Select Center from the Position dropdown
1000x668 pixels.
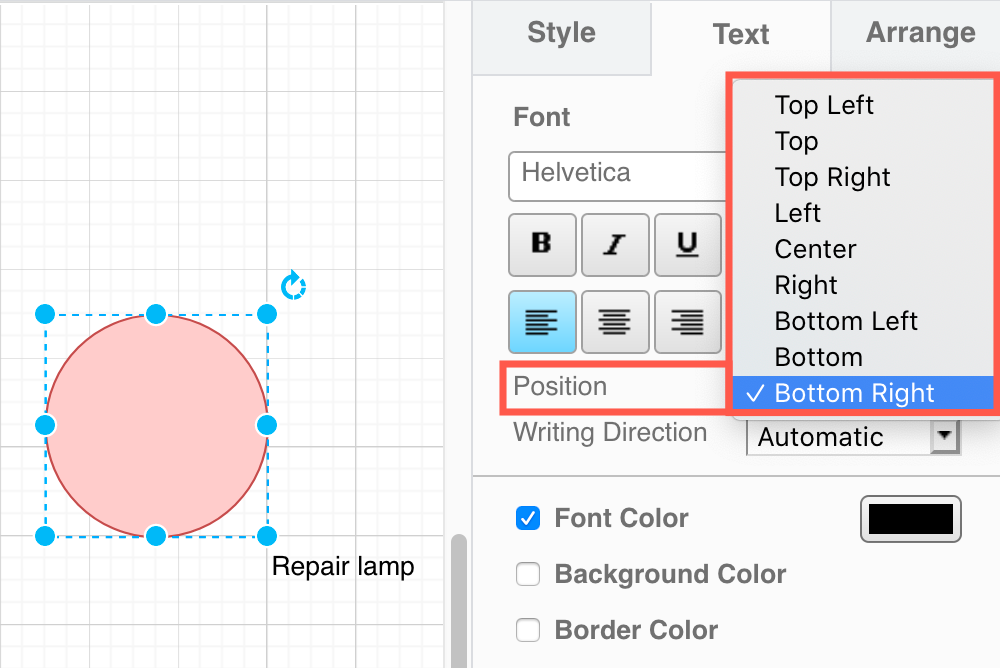(x=814, y=248)
